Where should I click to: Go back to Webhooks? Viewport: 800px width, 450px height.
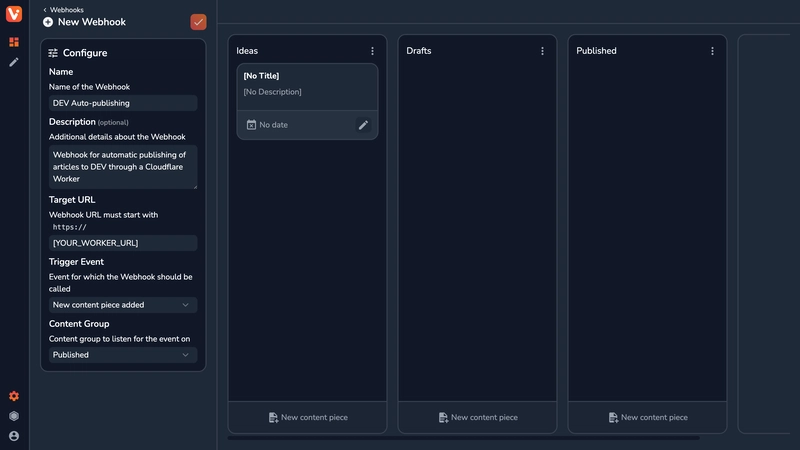pyautogui.click(x=63, y=10)
